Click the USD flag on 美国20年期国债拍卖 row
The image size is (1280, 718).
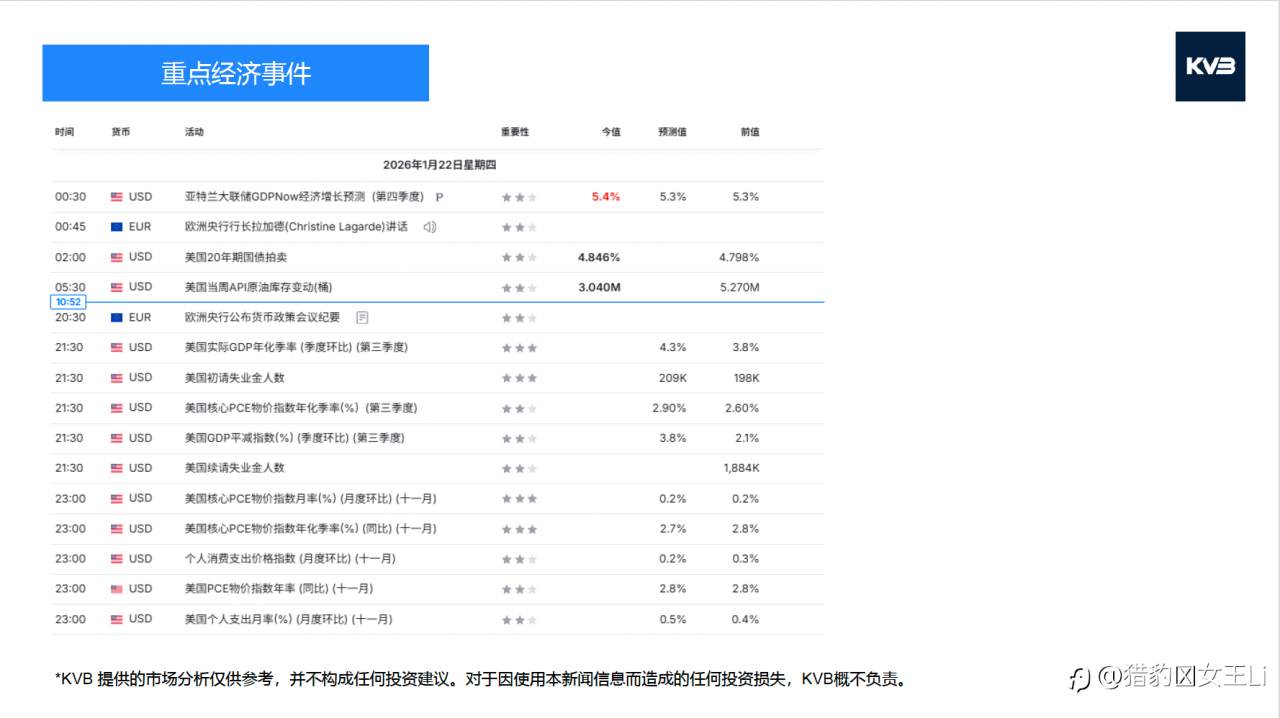116,257
